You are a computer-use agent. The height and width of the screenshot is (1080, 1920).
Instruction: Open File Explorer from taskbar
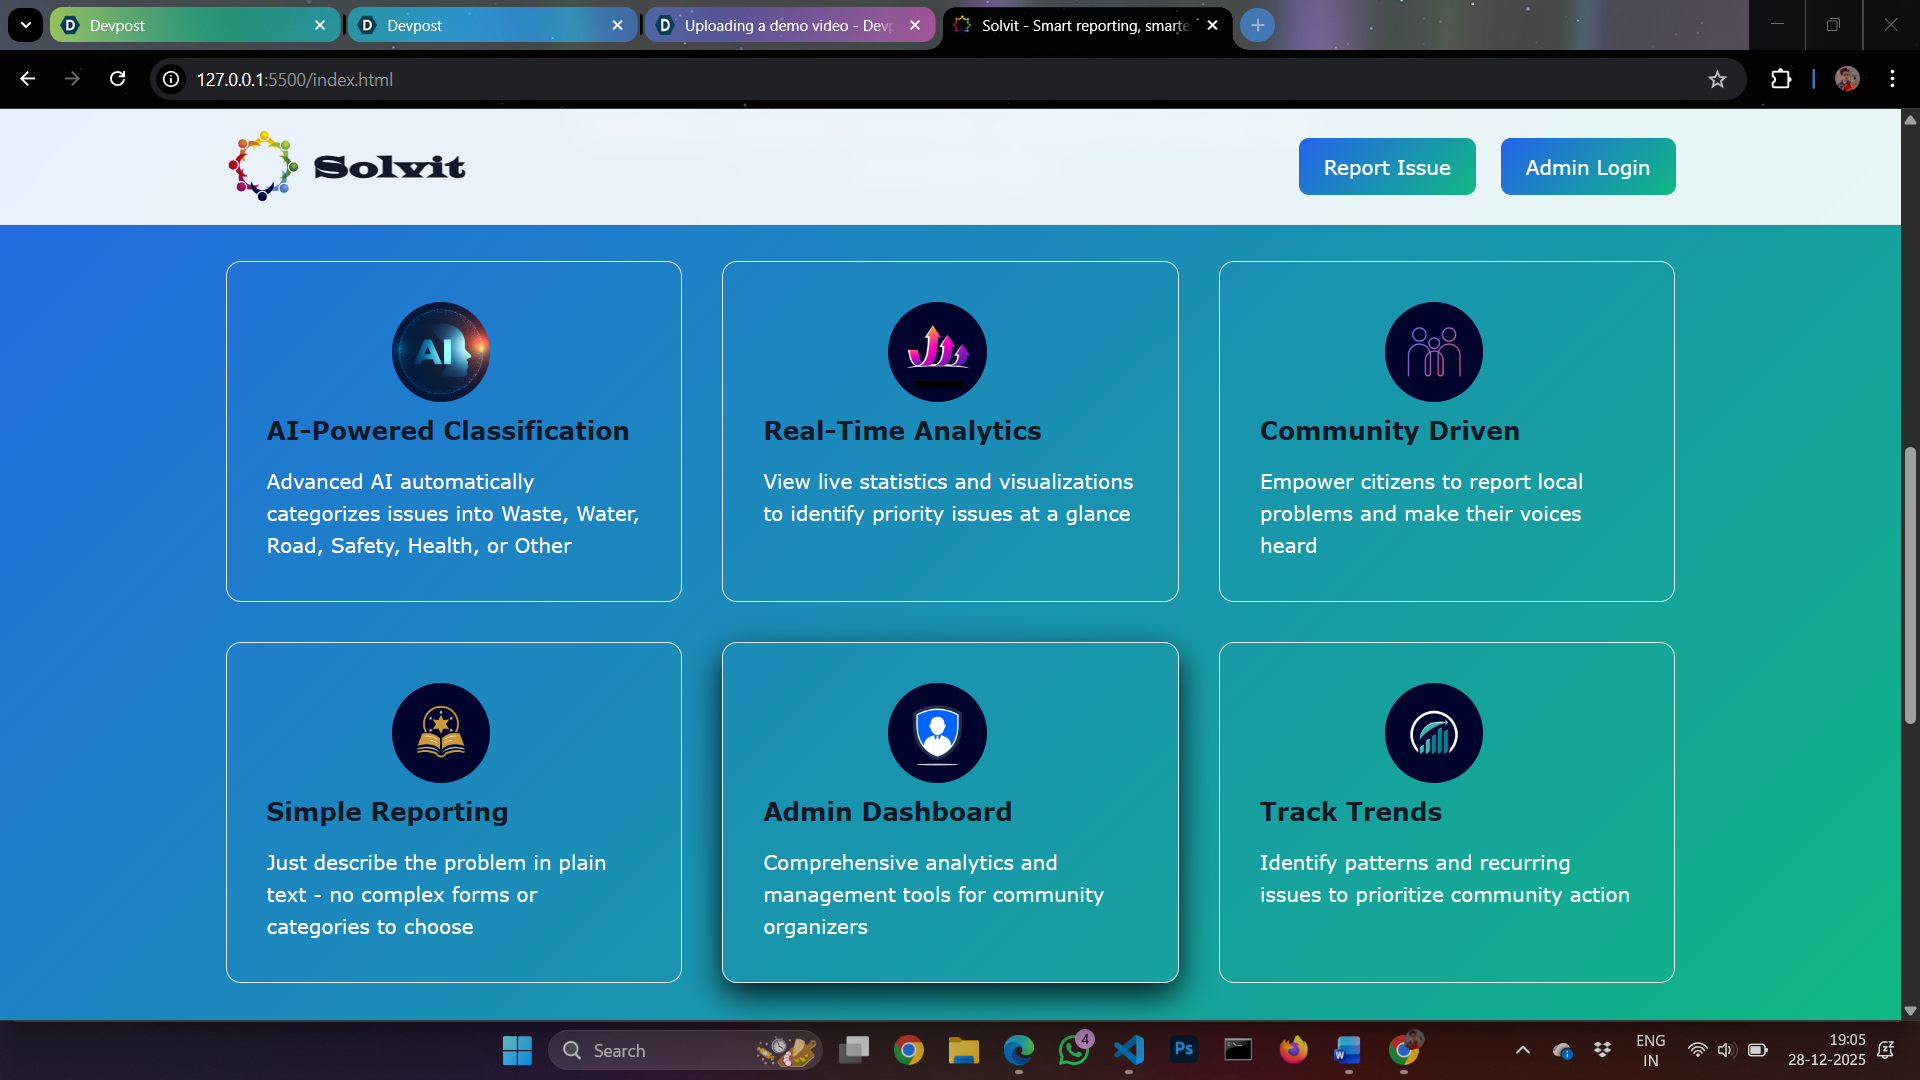964,1050
